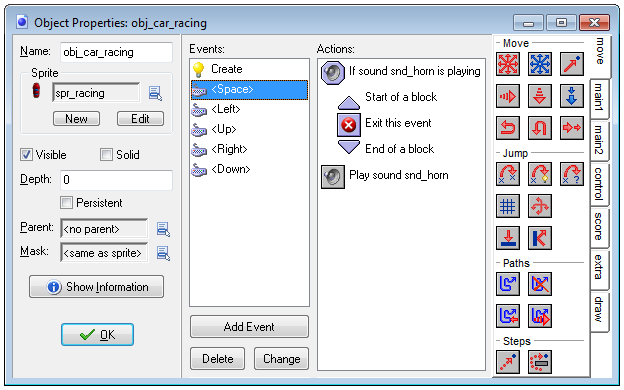
Task: Select the Move Free action icon
Action: [540, 64]
